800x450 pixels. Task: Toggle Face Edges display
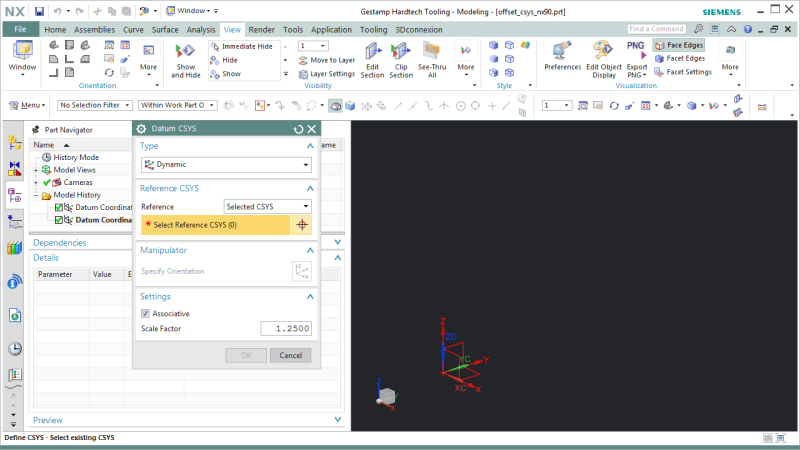coord(679,45)
